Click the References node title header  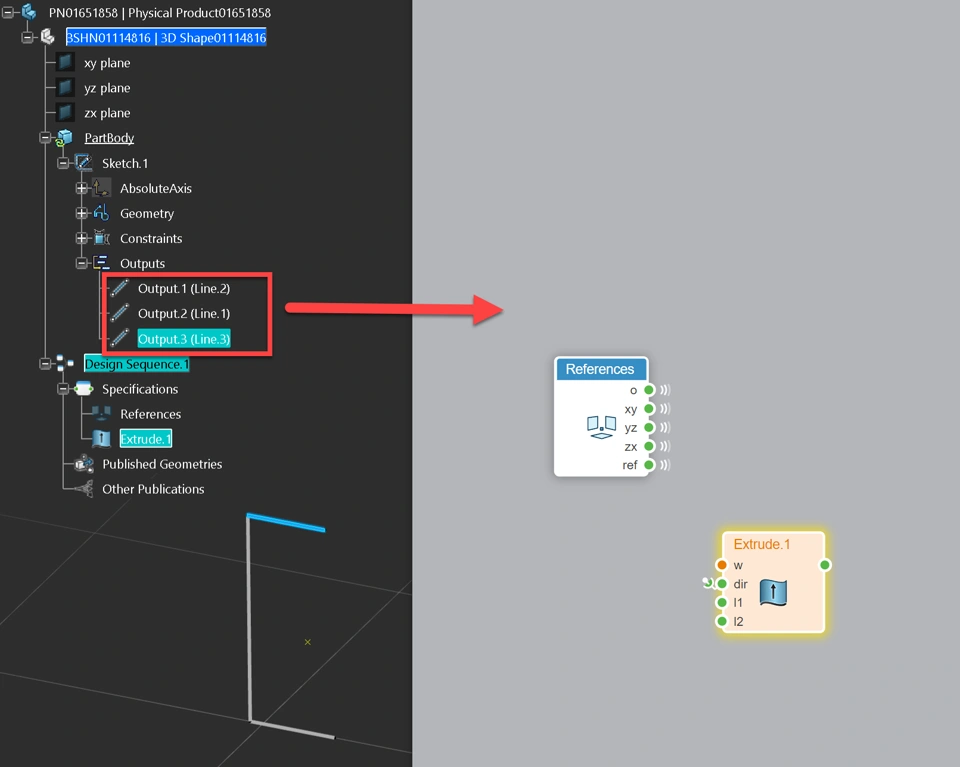(600, 369)
